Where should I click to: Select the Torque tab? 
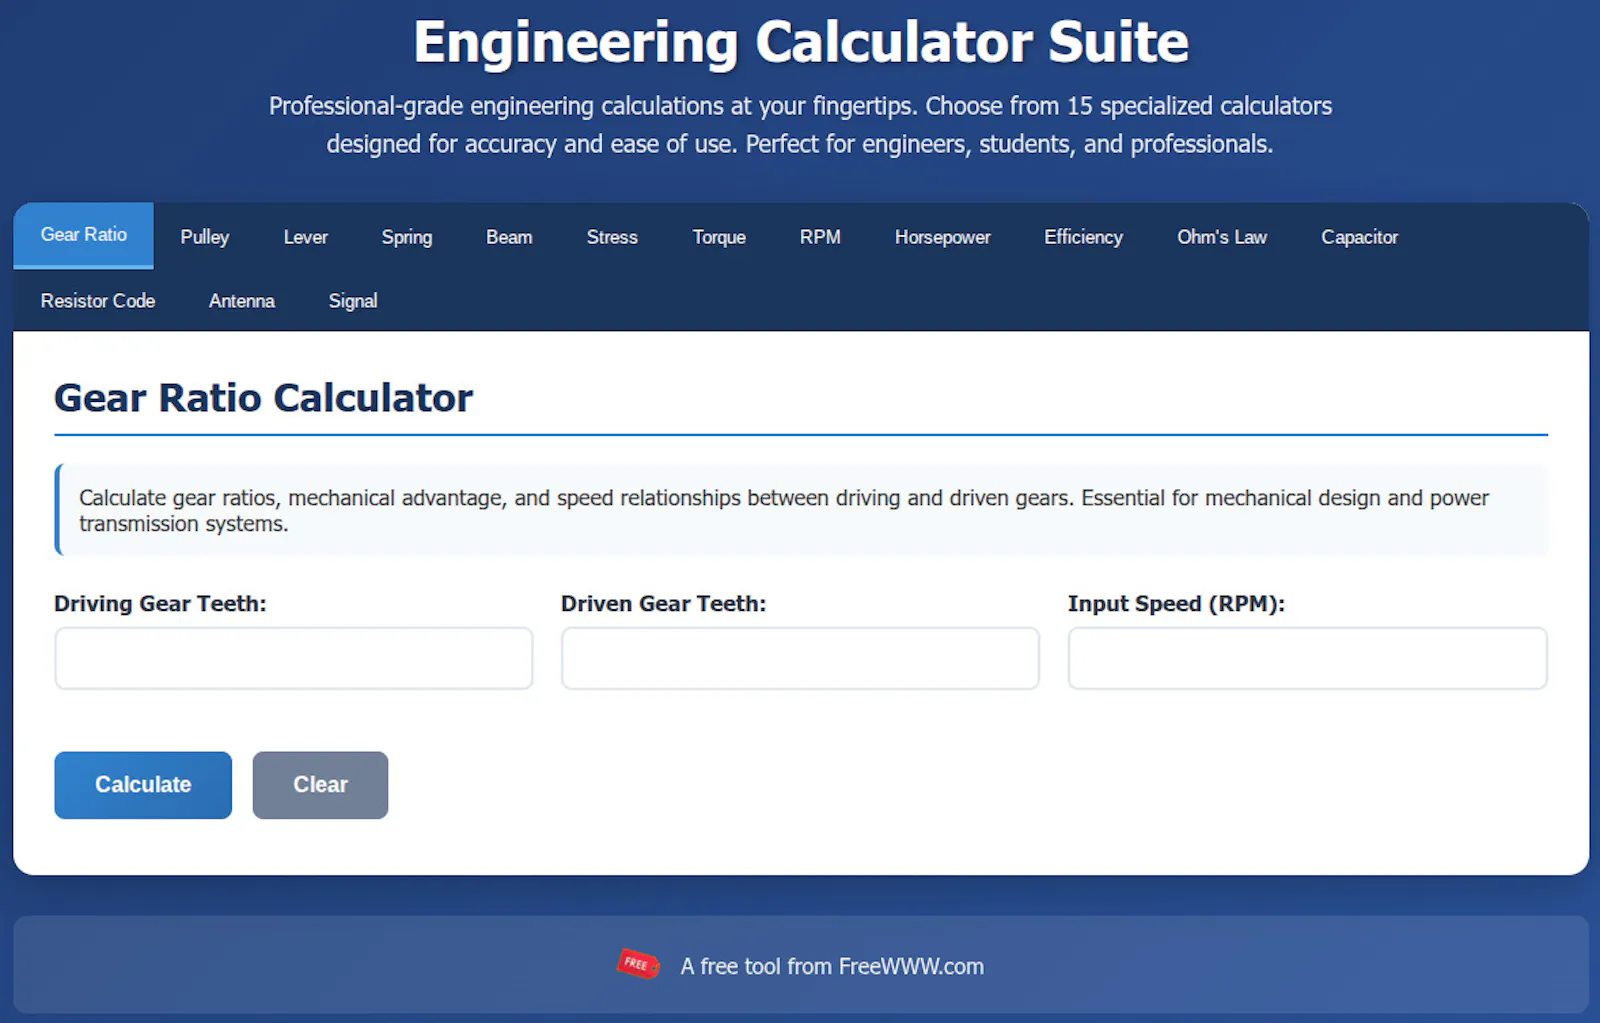click(719, 237)
